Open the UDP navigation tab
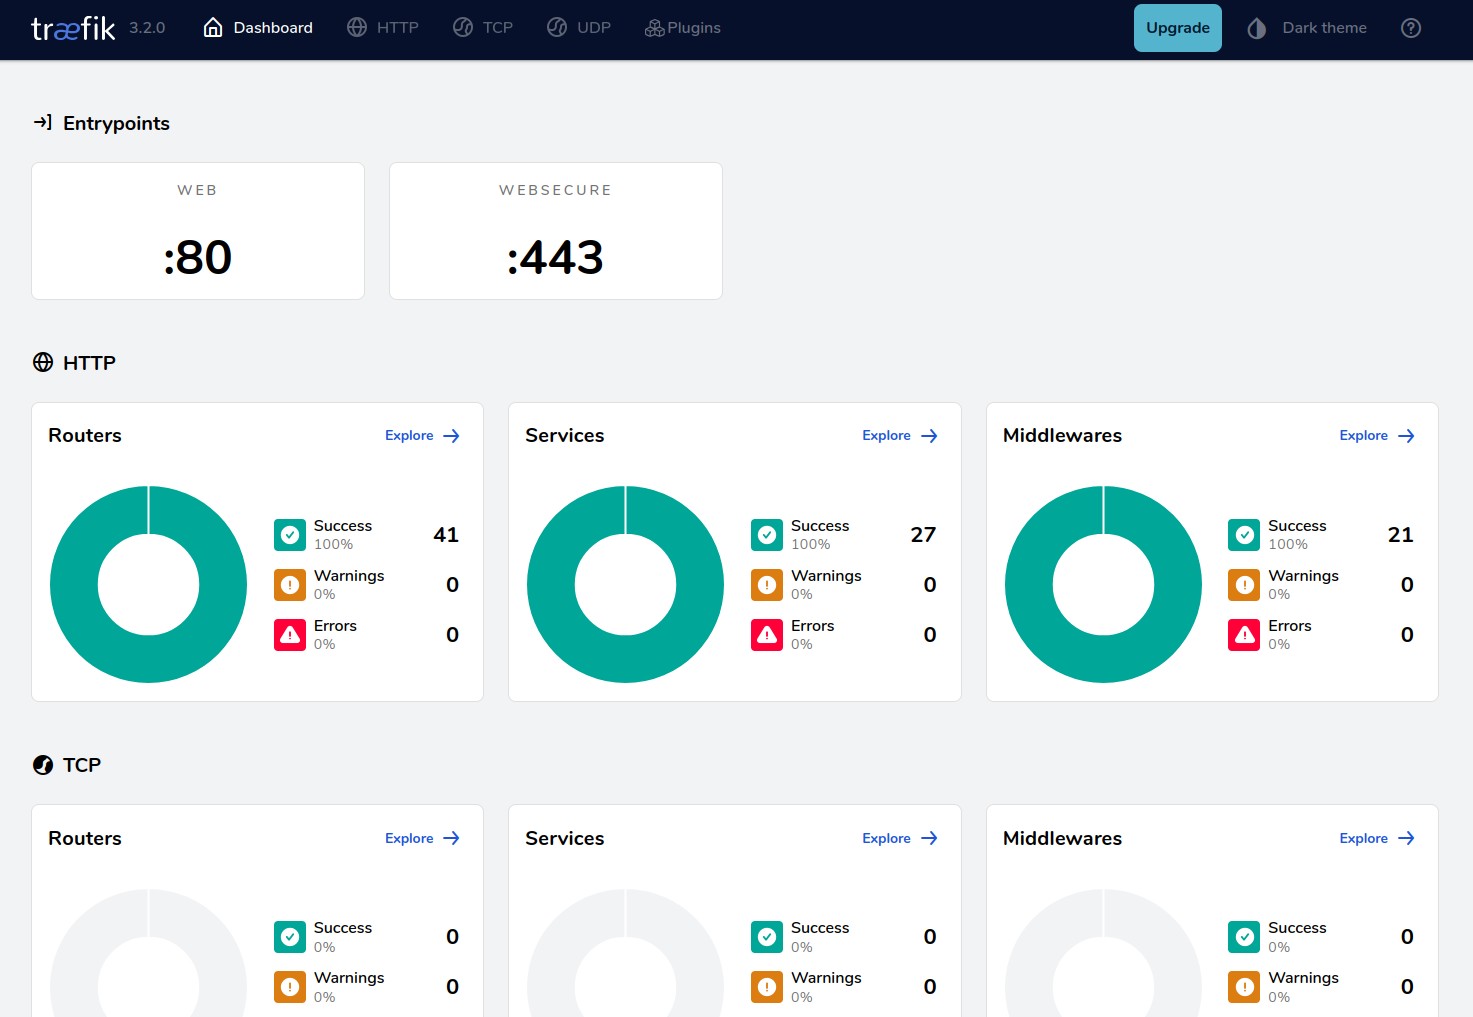The width and height of the screenshot is (1473, 1017). (x=579, y=28)
